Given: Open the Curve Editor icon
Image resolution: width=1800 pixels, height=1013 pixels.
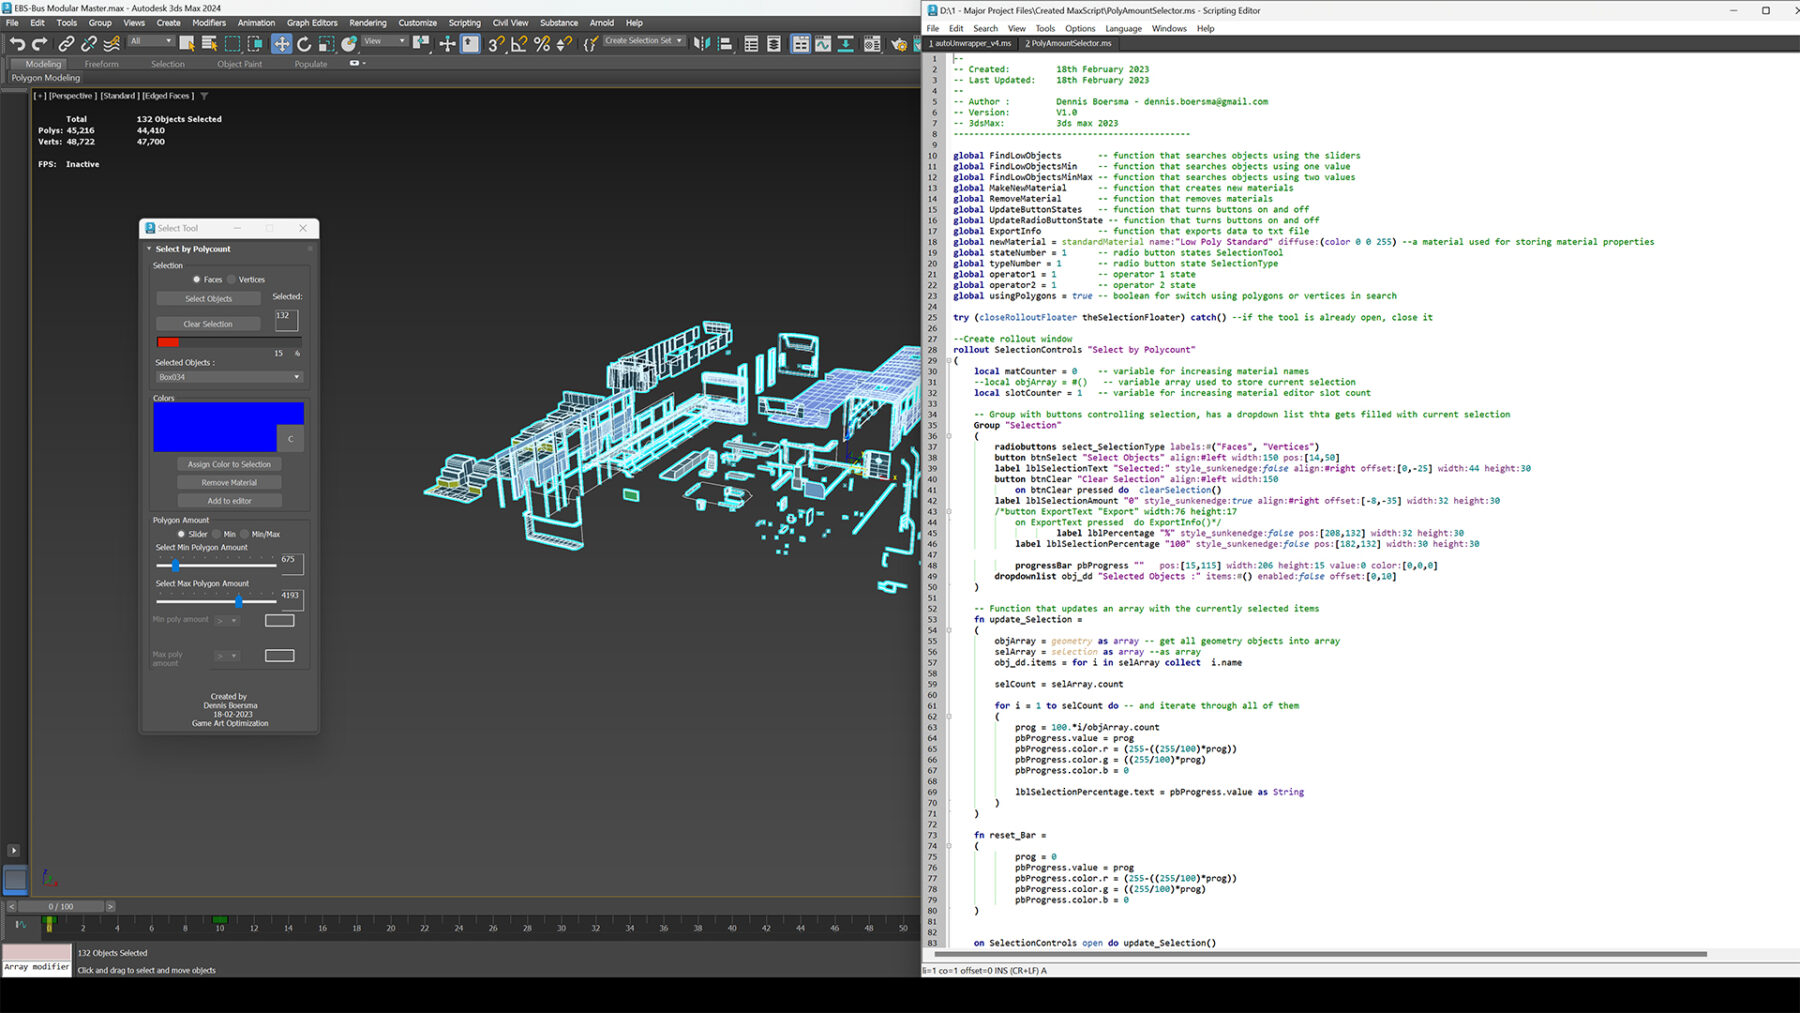Looking at the screenshot, I should pos(823,44).
